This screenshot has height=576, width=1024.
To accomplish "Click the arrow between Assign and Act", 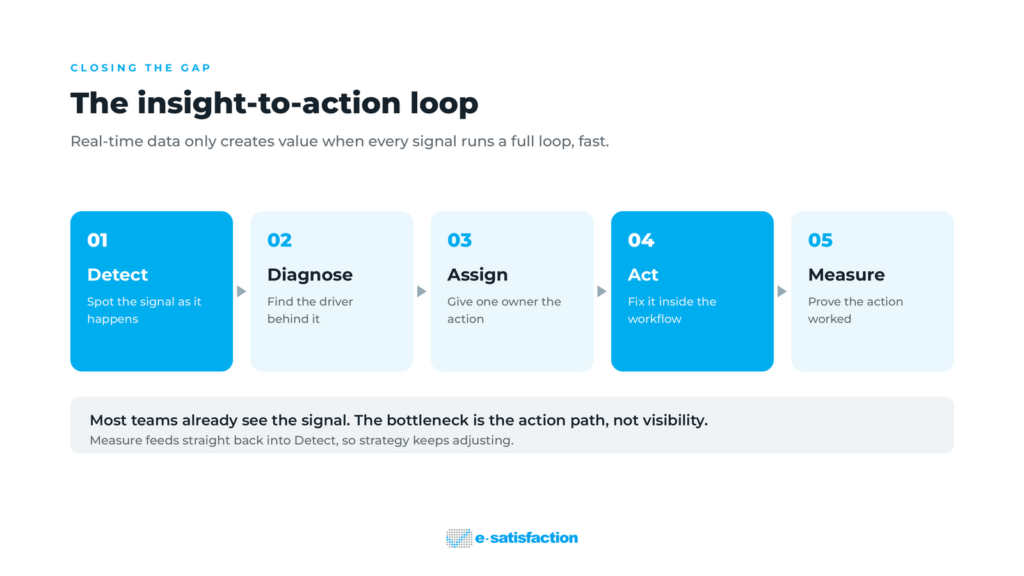I will (x=602, y=291).
